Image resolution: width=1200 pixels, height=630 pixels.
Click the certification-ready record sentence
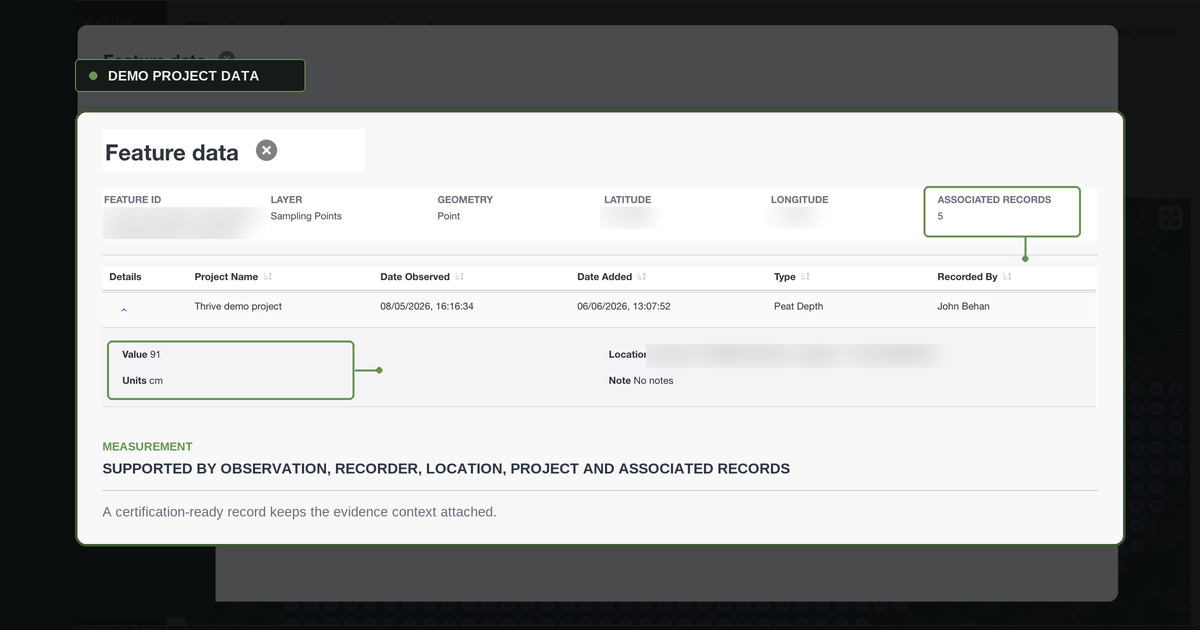pos(300,512)
